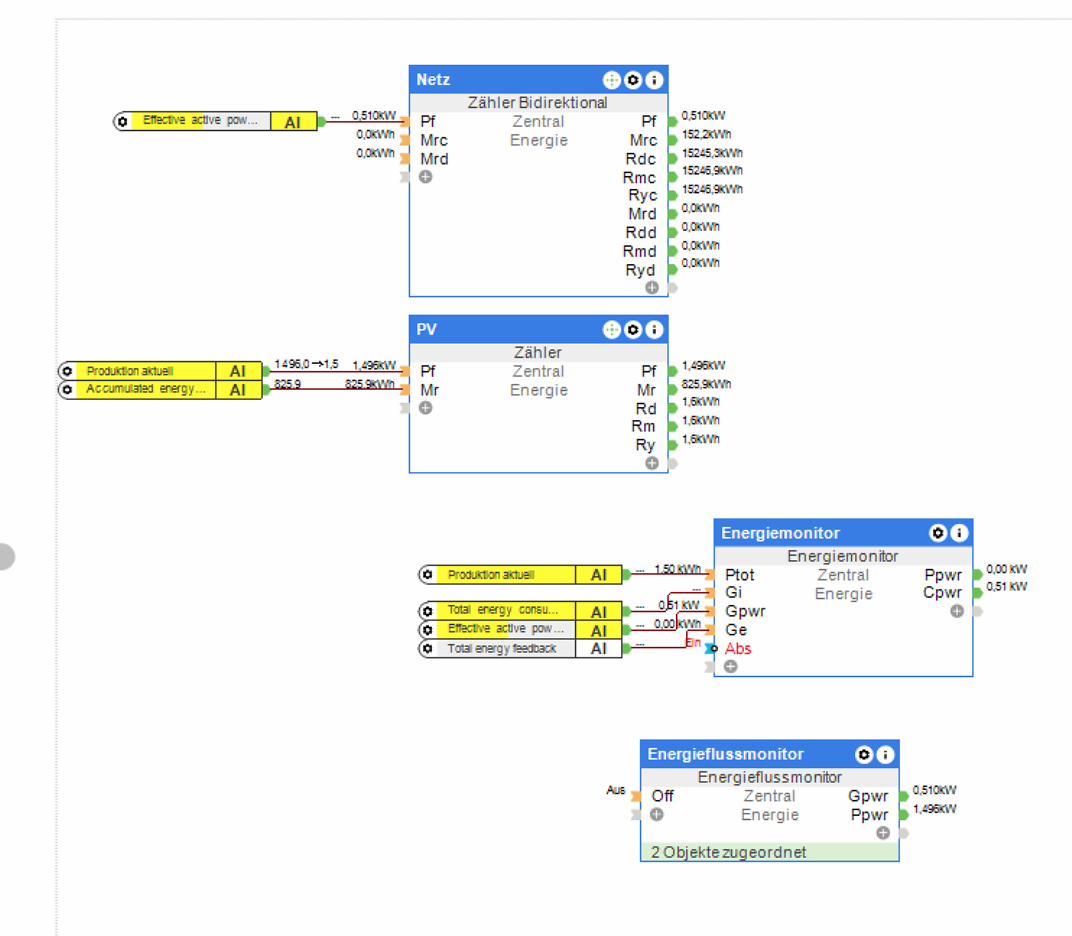Open settings gear on Energieflussmonitor block

click(x=864, y=754)
